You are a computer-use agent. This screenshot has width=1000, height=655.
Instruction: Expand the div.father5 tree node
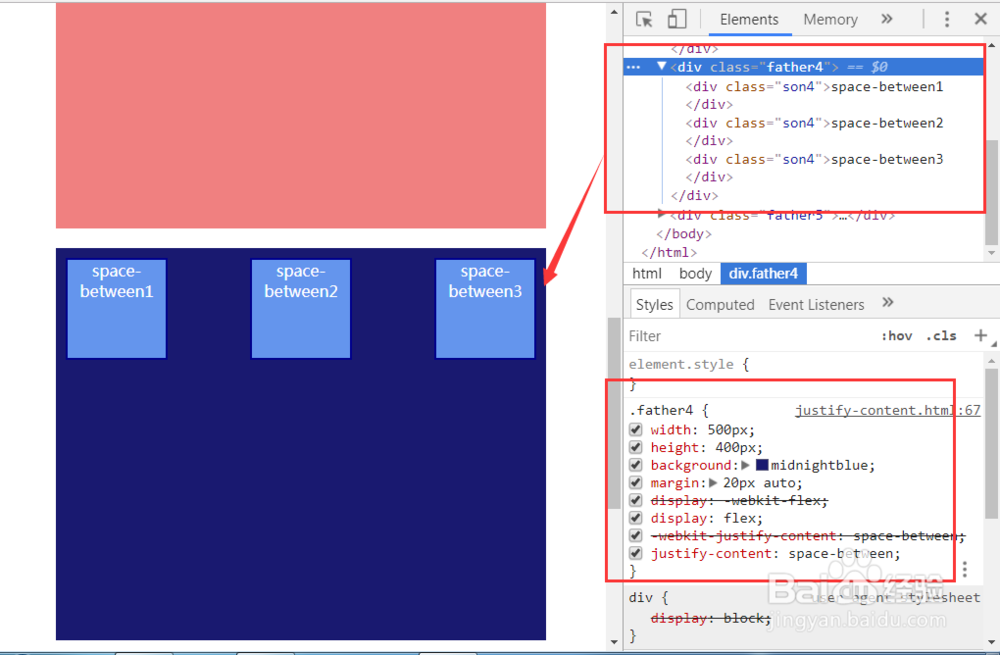[661, 214]
